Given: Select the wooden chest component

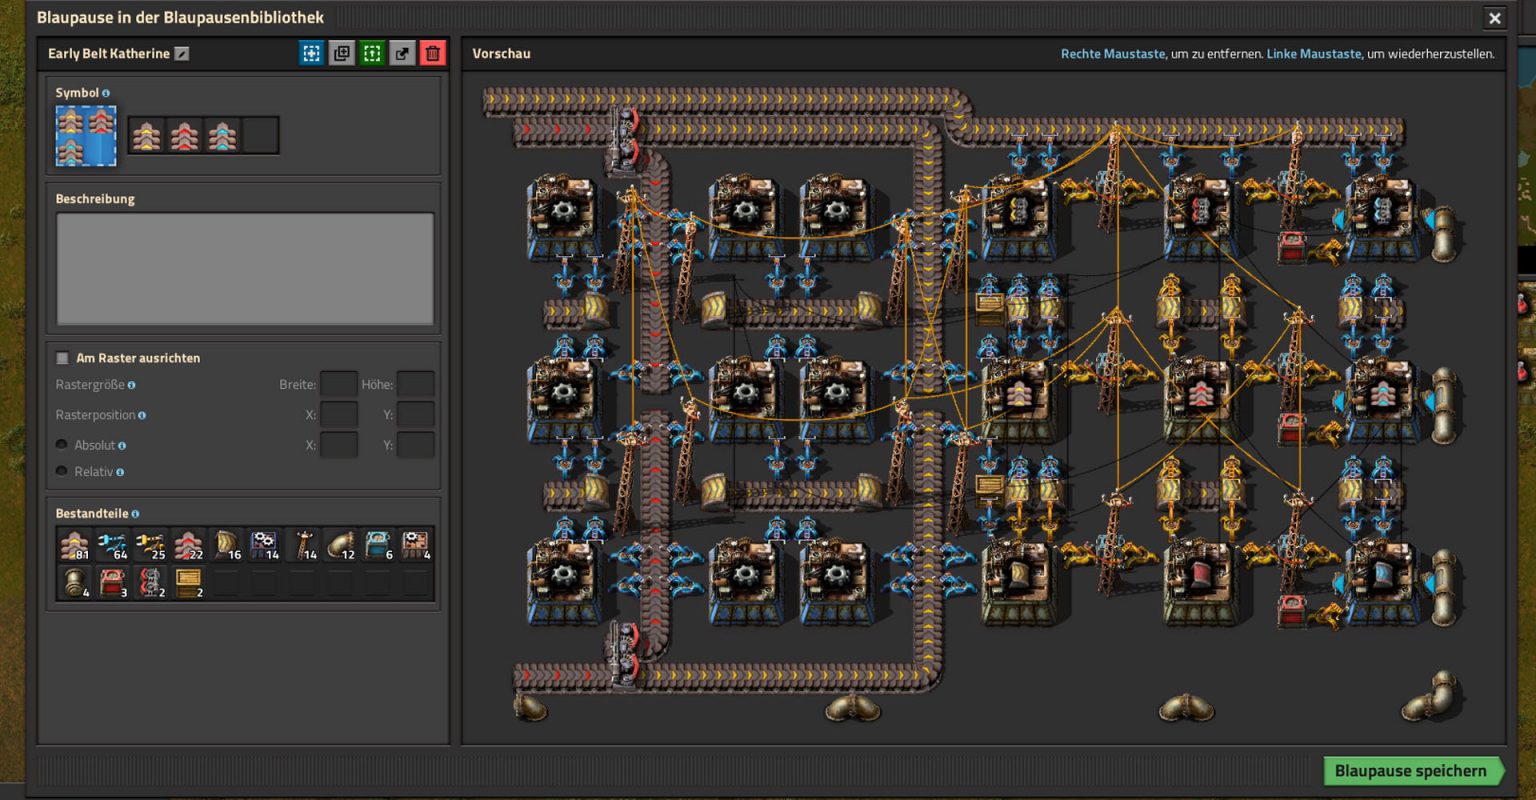Looking at the screenshot, I should point(188,582).
